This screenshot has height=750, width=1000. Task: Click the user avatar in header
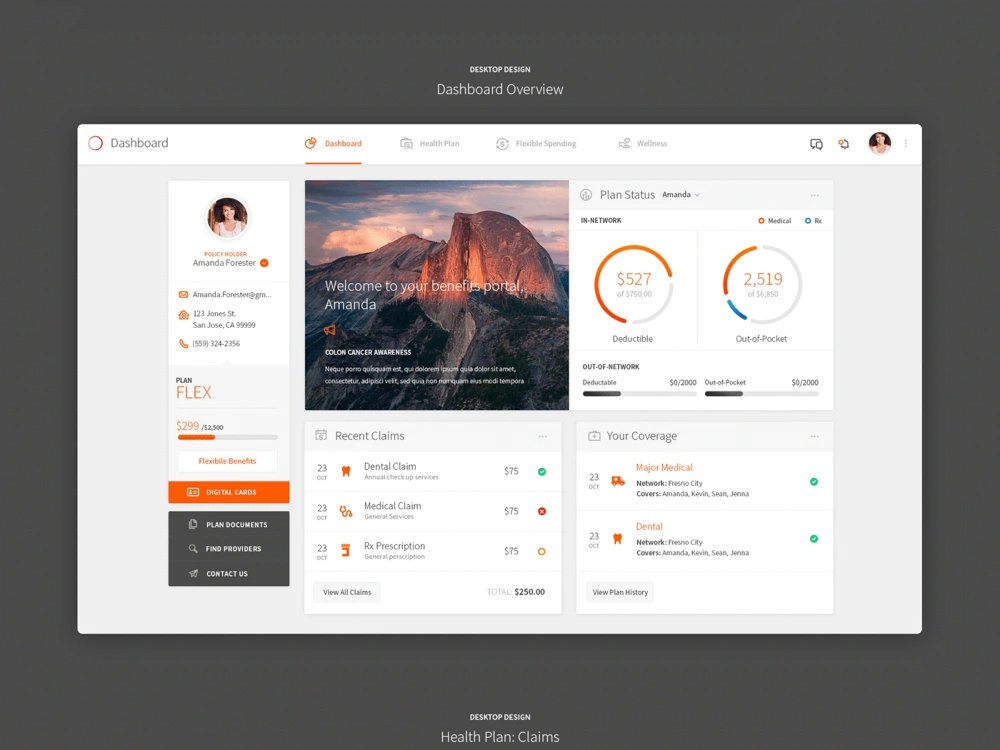[x=879, y=143]
